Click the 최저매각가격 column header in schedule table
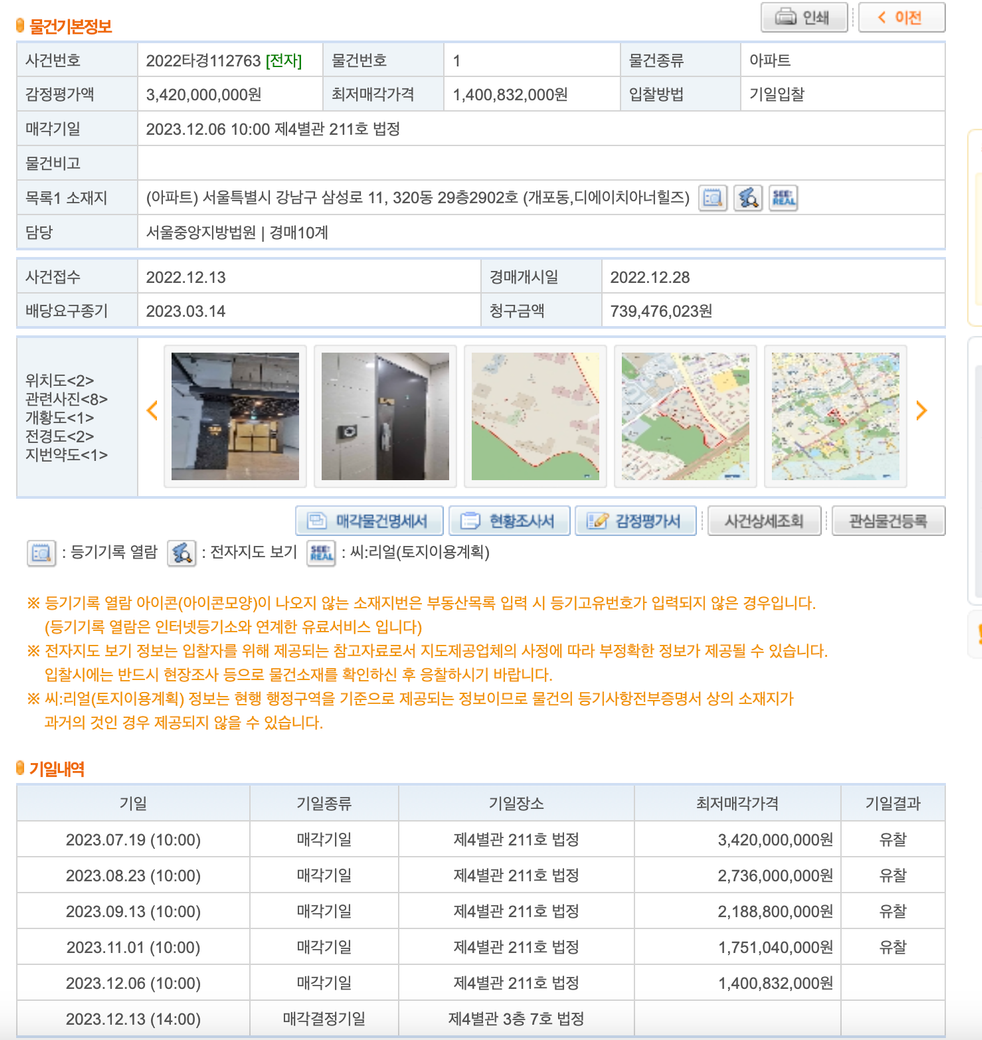This screenshot has width=982, height=1040. click(x=737, y=803)
